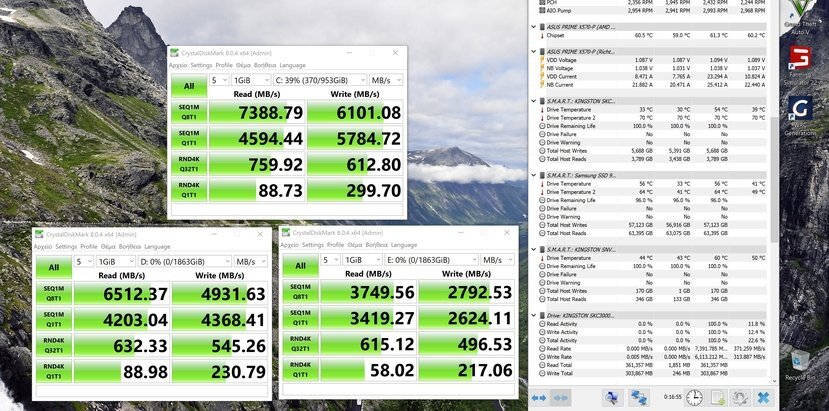Run SEQ1M Q8T1 test in C: drive window
This screenshot has height=411, width=829.
tap(189, 112)
